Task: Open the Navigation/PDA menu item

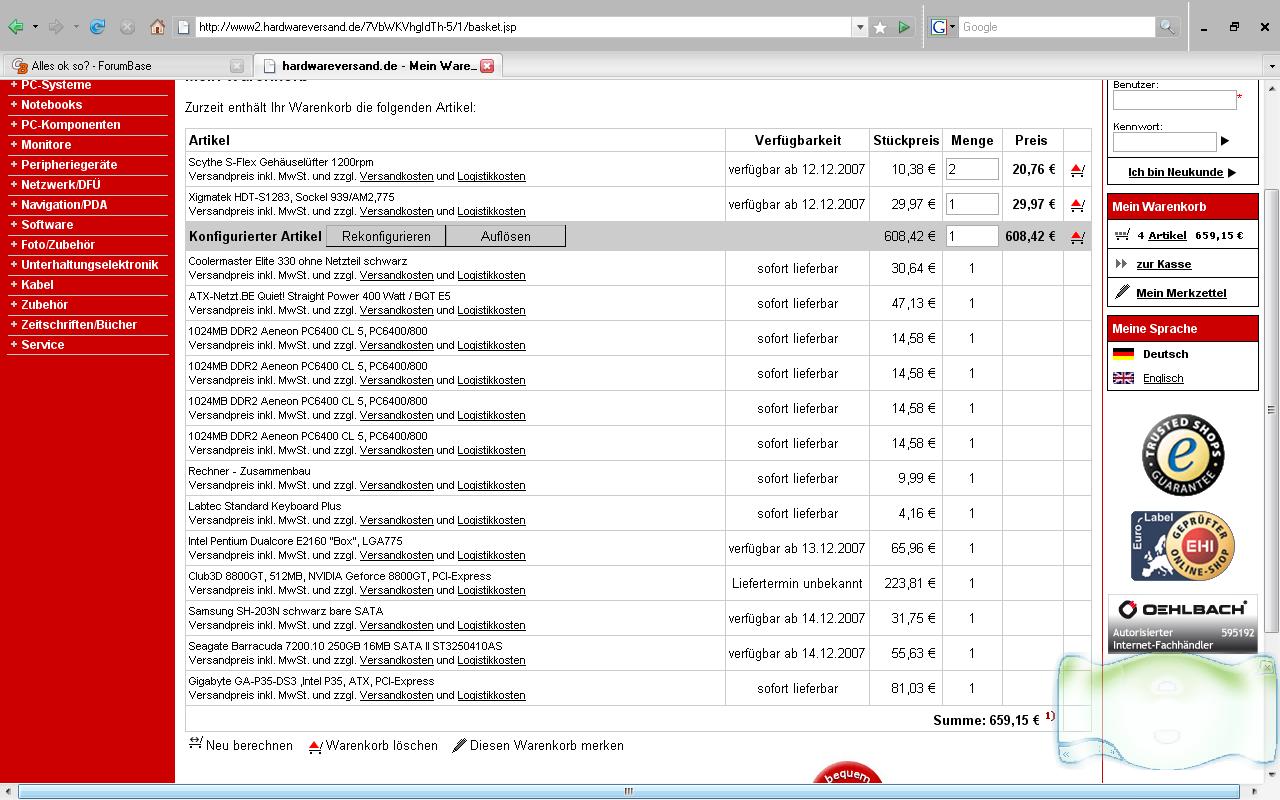Action: [63, 205]
